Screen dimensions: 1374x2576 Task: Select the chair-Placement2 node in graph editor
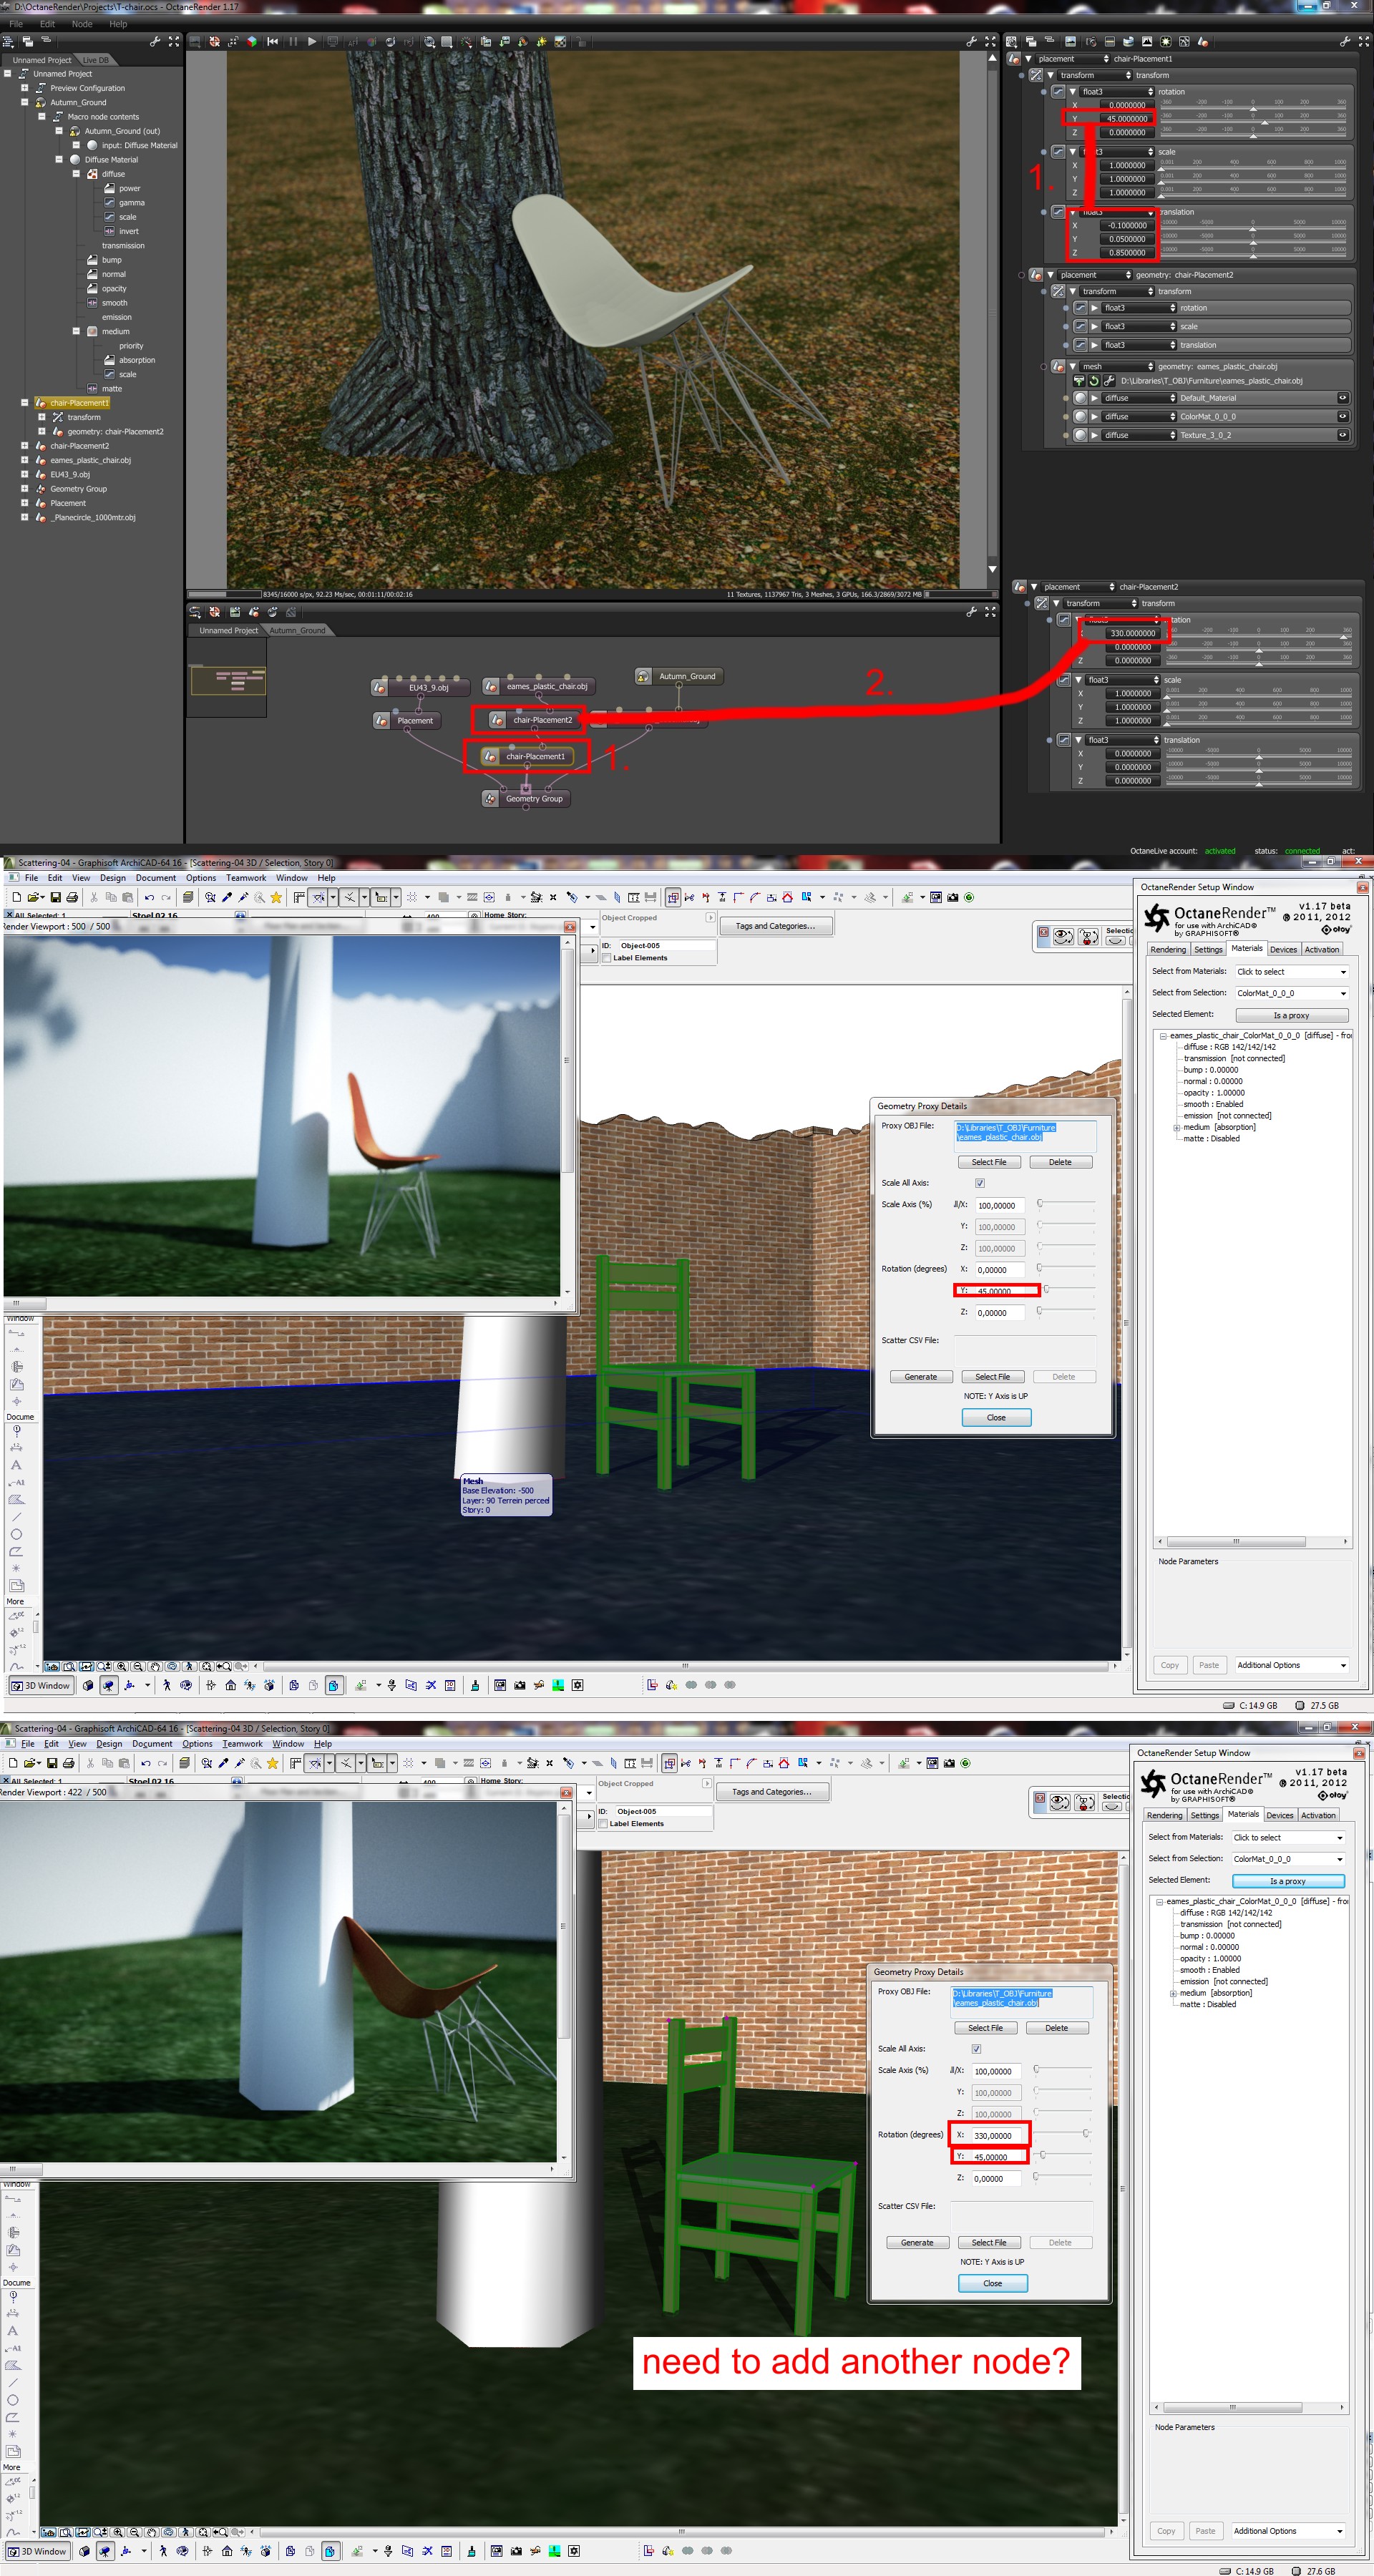[542, 720]
